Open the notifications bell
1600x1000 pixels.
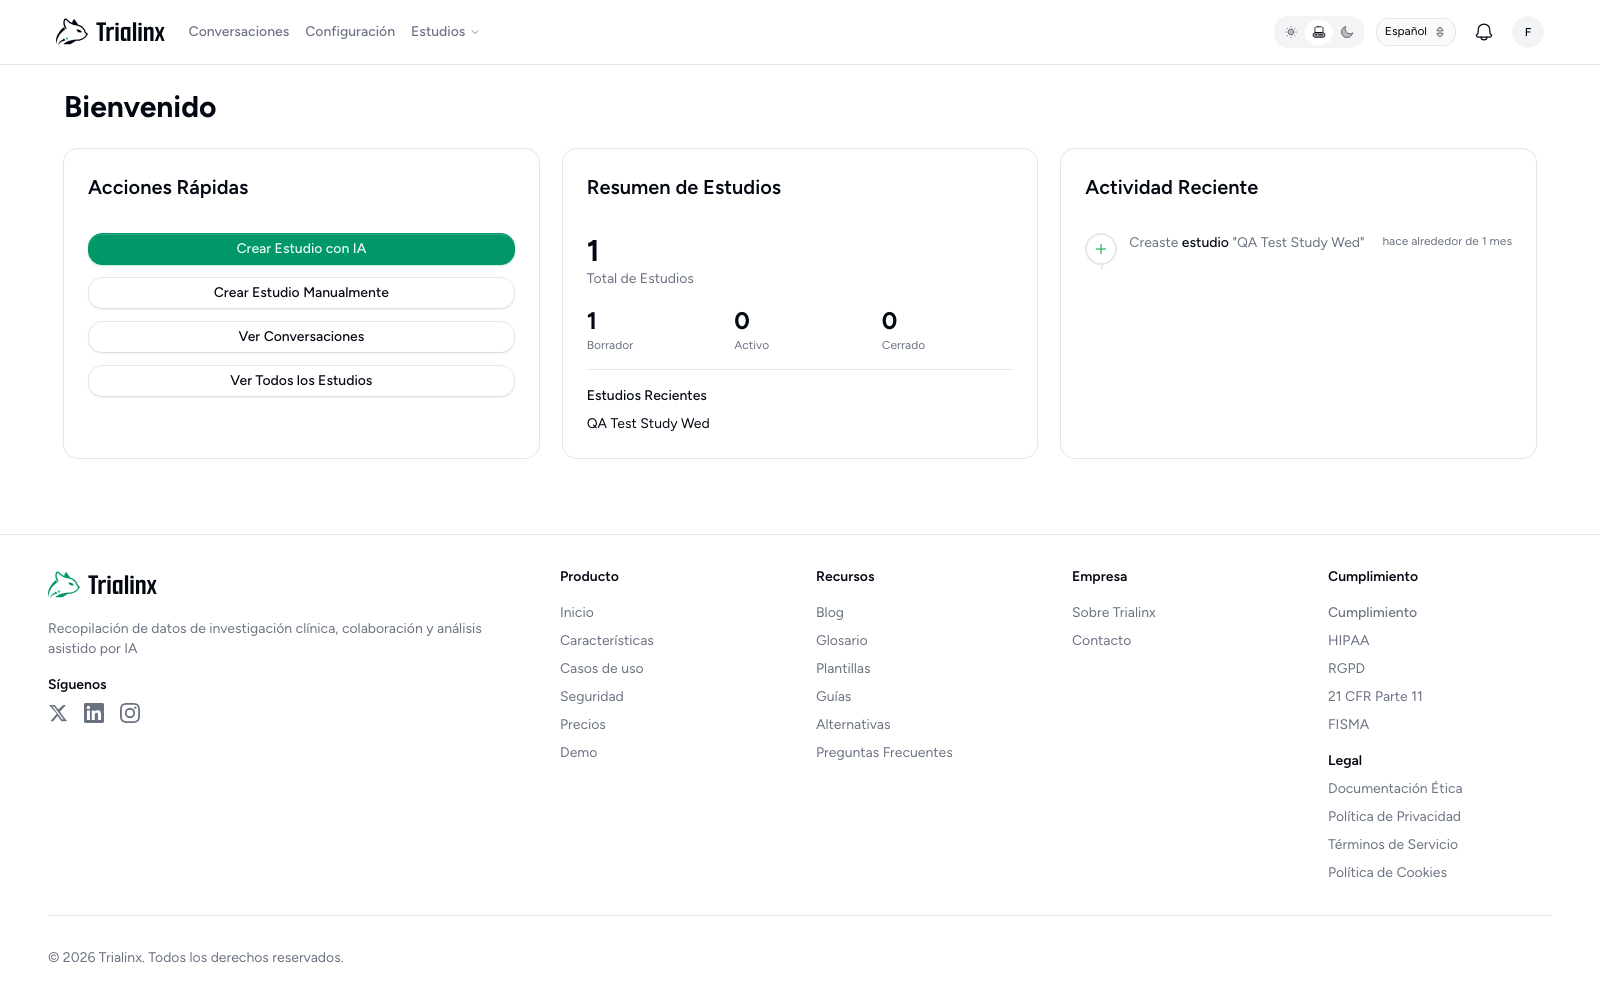pos(1484,32)
